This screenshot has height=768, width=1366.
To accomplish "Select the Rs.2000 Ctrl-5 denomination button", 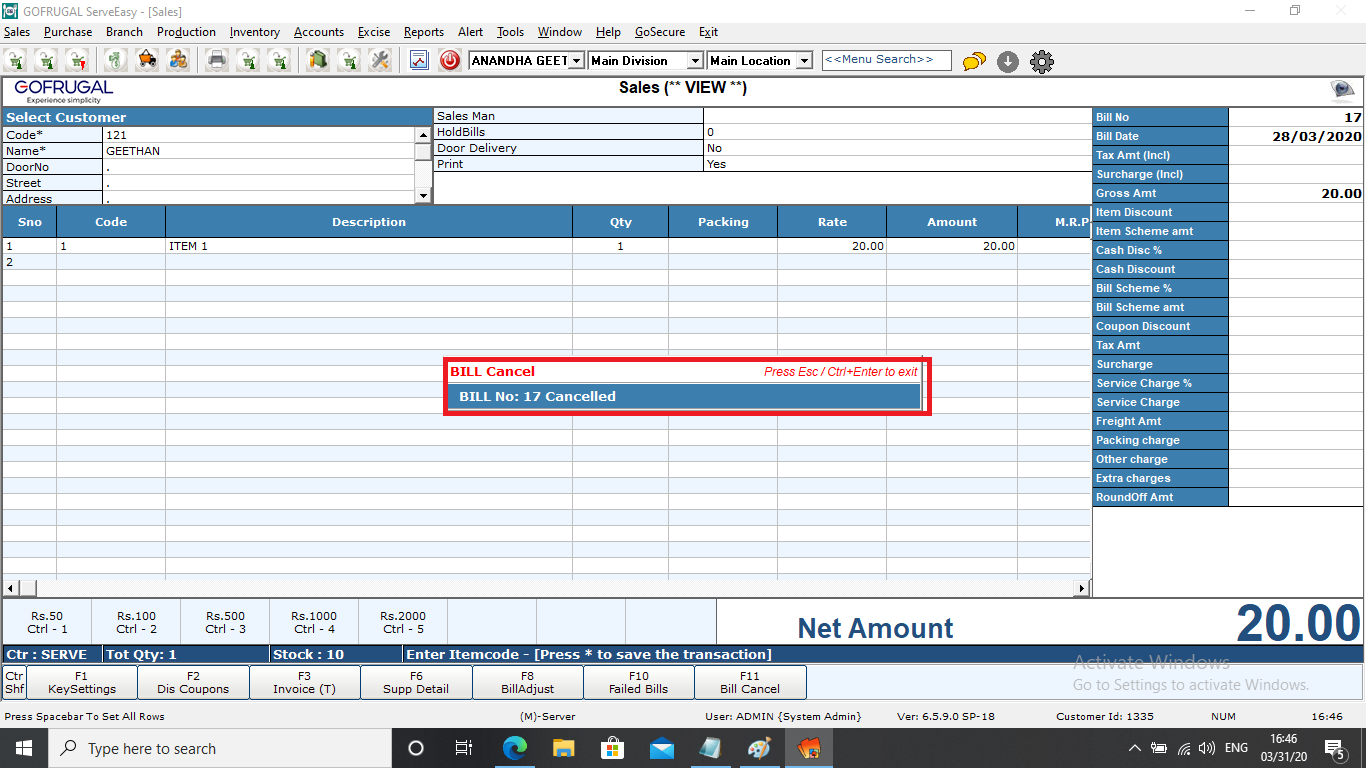I will [402, 622].
